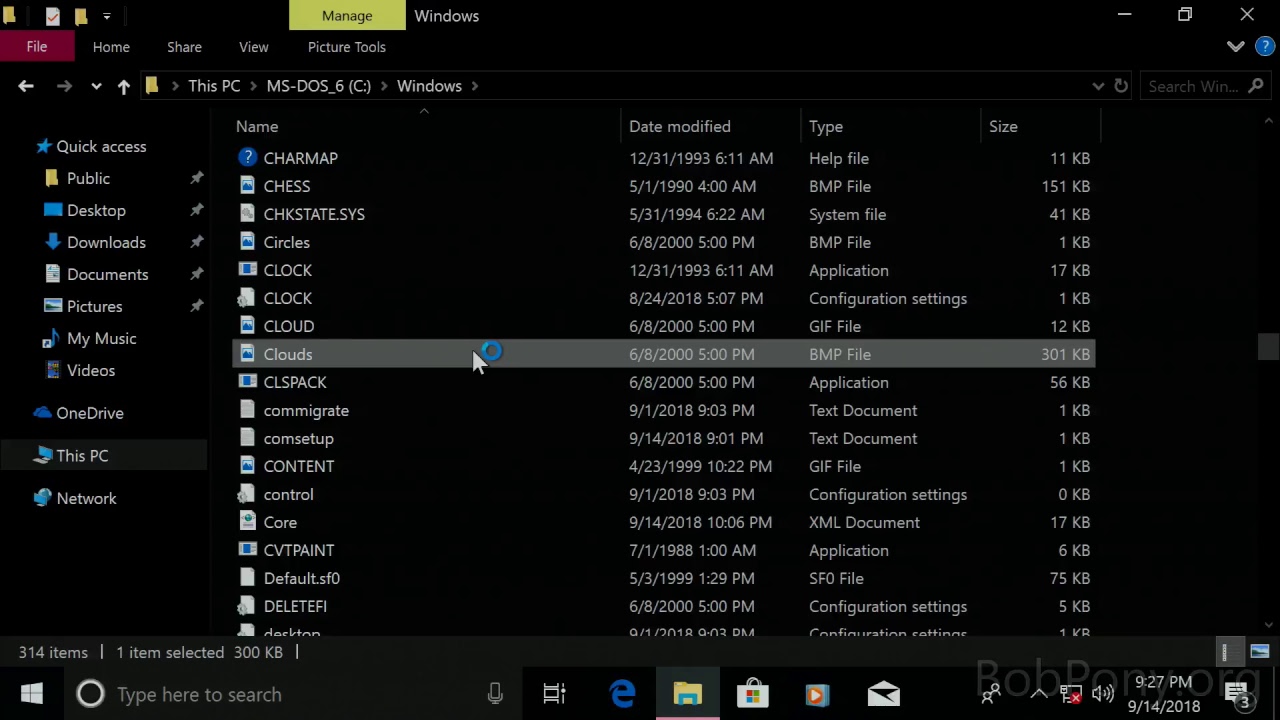Image resolution: width=1280 pixels, height=720 pixels.
Task: Open recent locations dropdown arrow
Action: [96, 86]
